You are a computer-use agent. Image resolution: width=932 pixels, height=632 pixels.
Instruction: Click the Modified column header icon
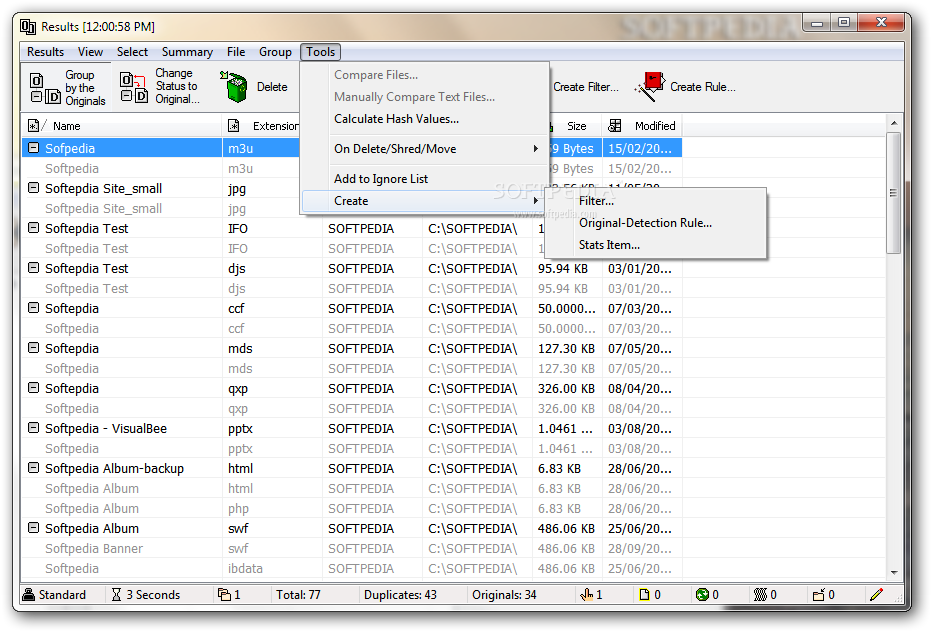point(615,126)
